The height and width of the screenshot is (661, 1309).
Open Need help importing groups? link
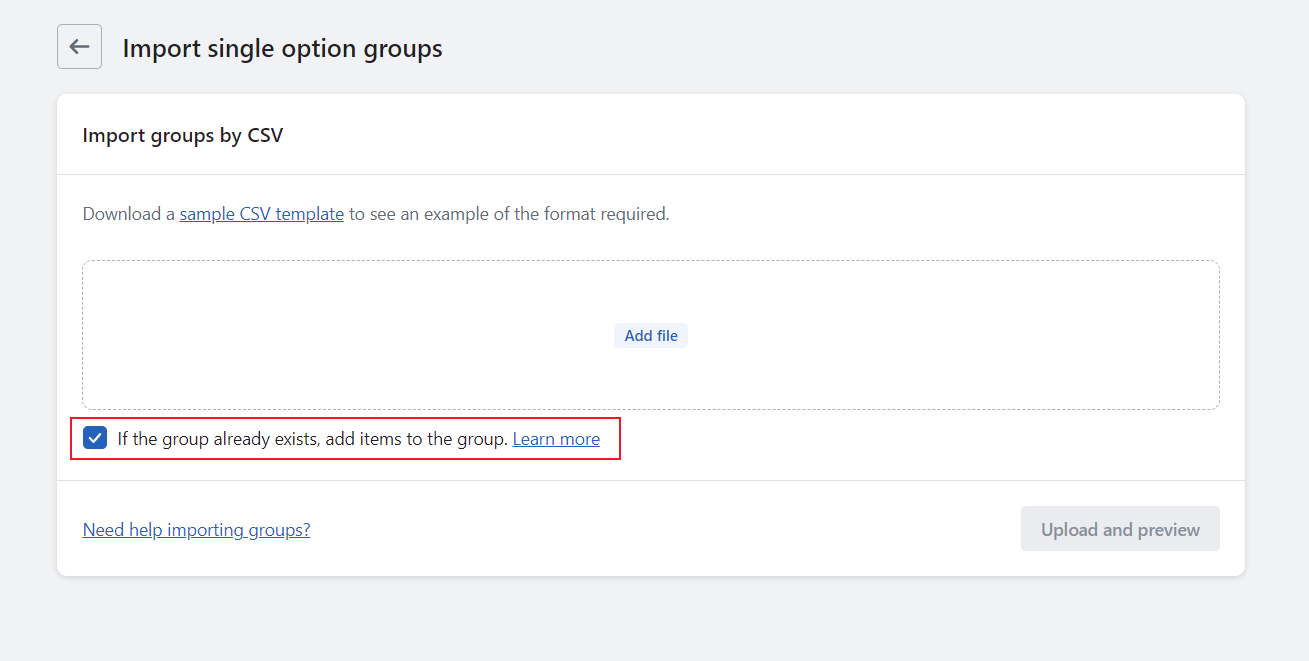(x=196, y=530)
